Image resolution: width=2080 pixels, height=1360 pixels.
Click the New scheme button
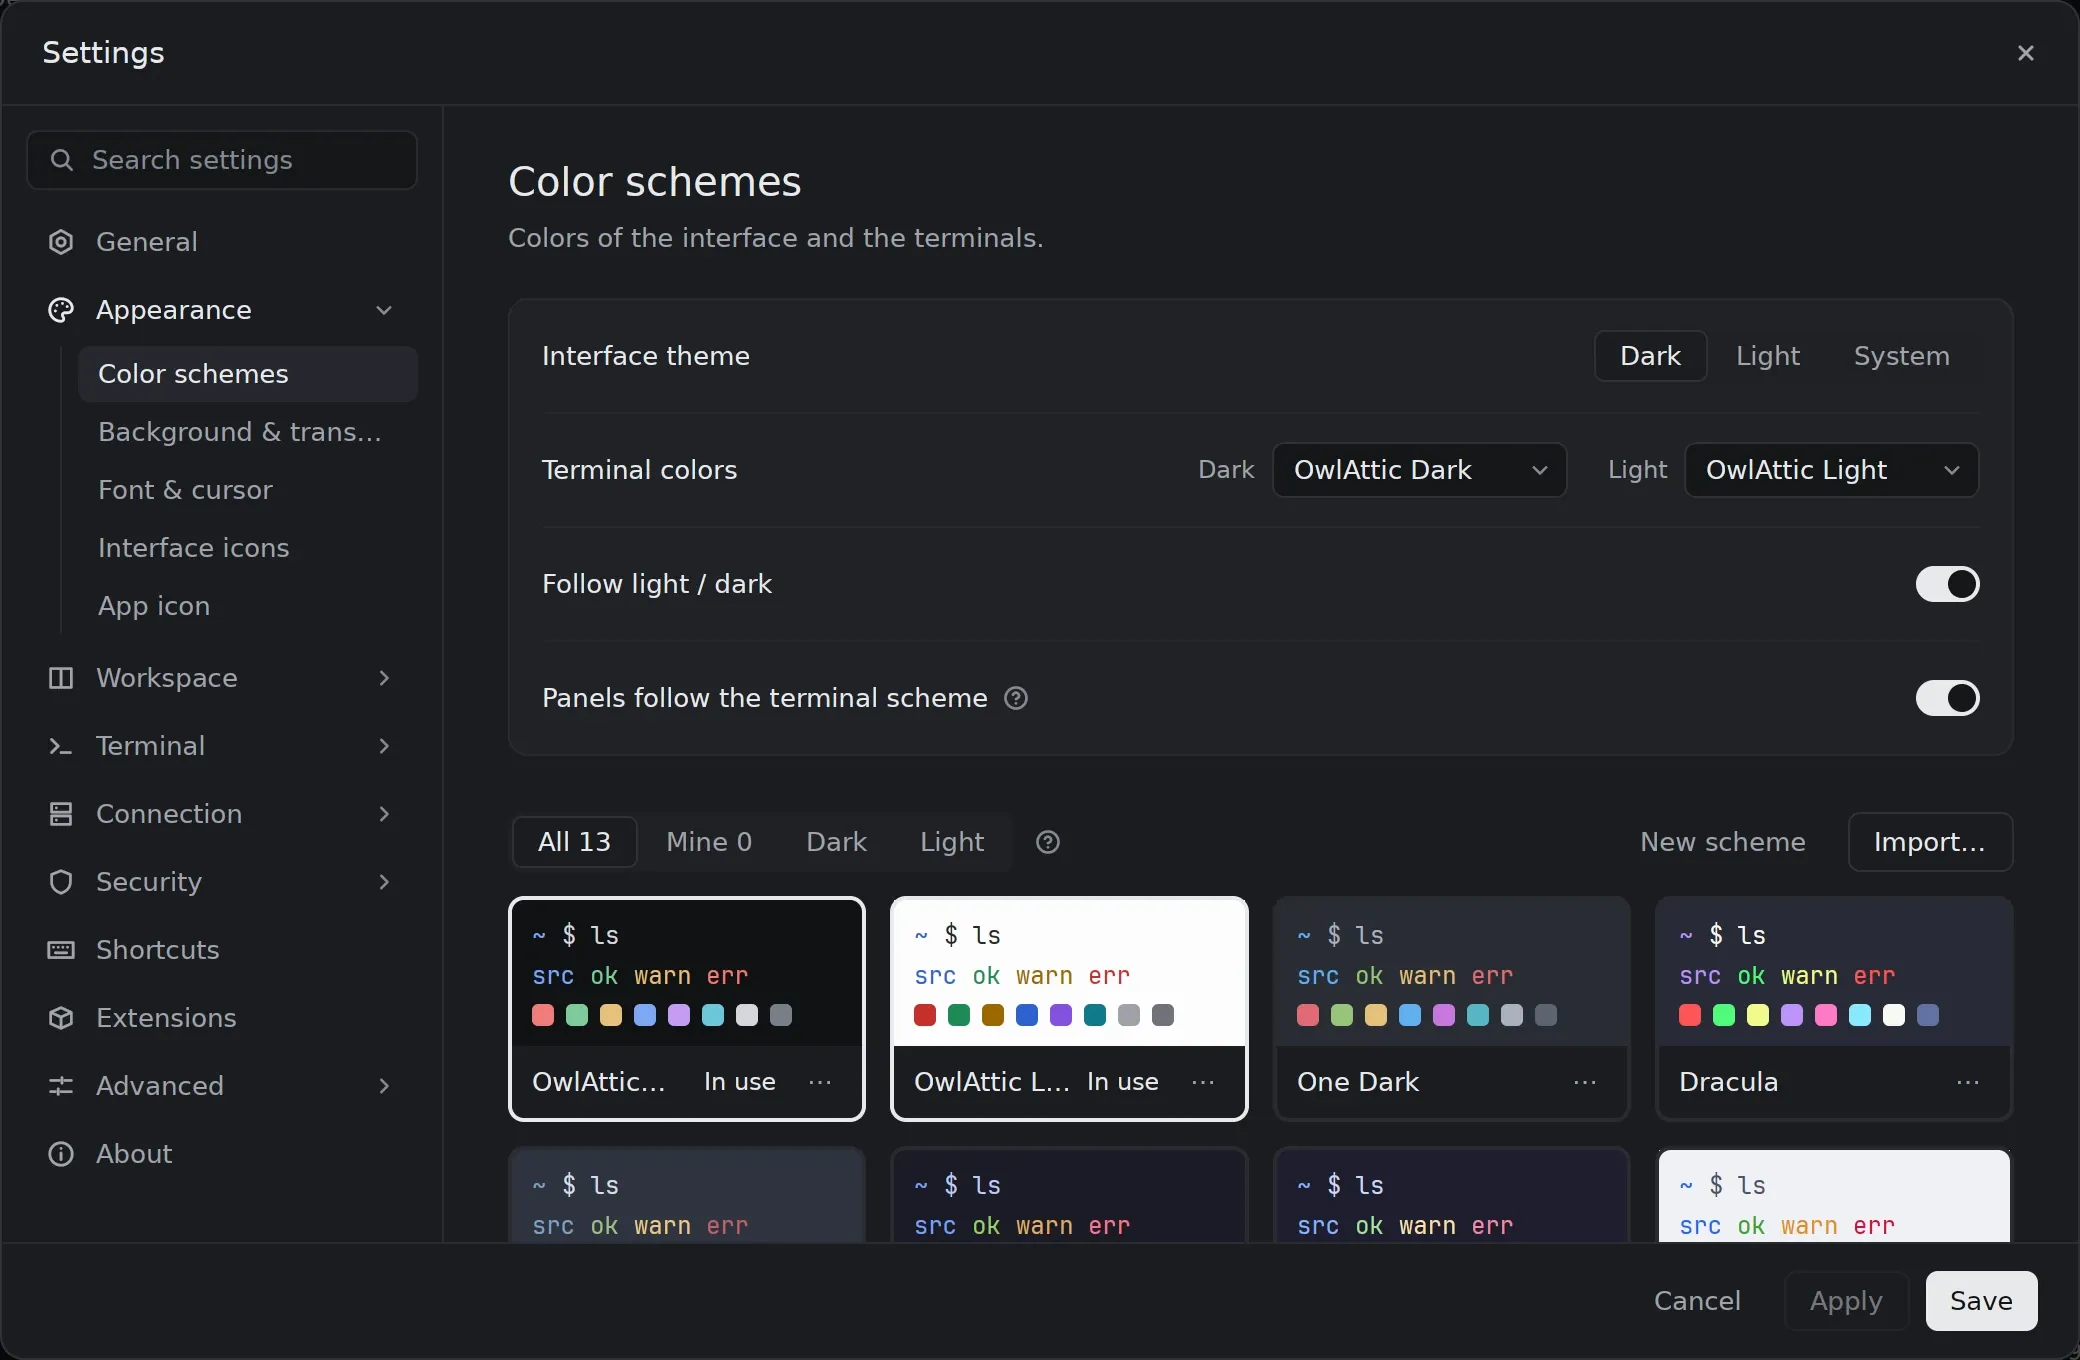[1723, 842]
